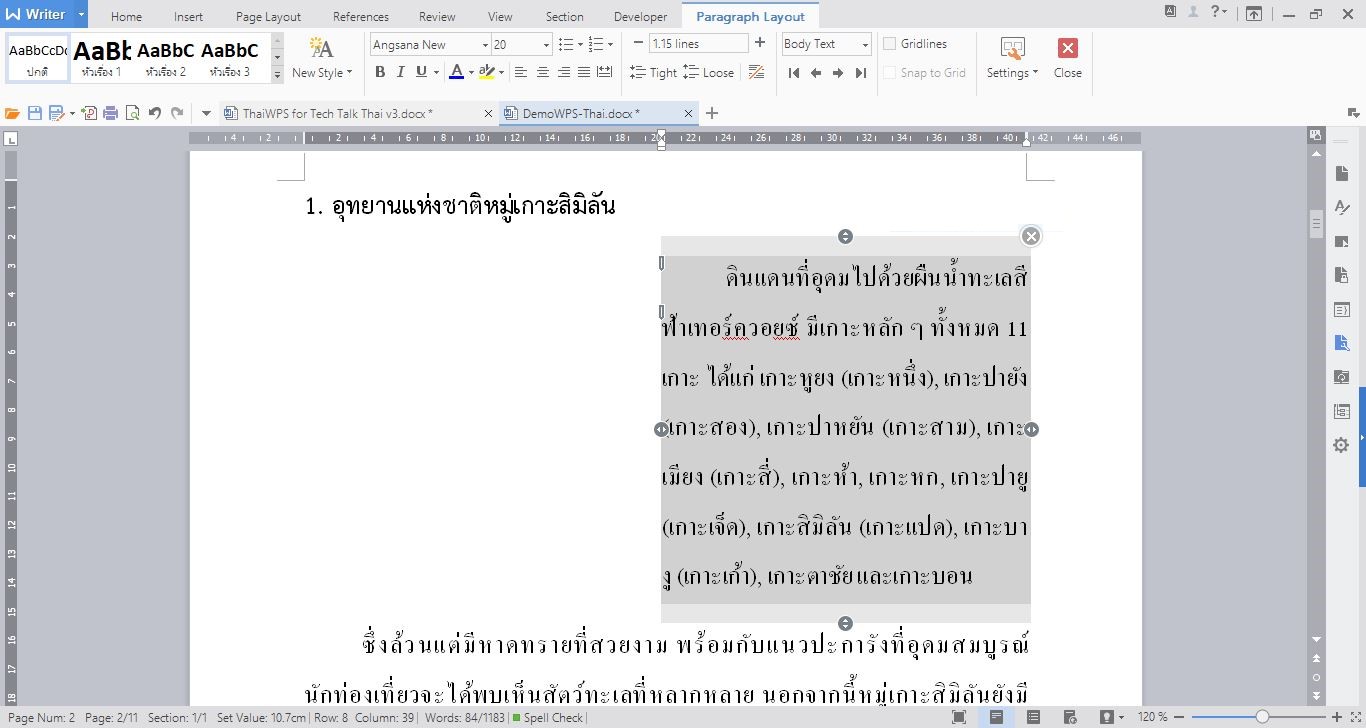Center align the paragraph
The width and height of the screenshot is (1366, 728).
543,72
